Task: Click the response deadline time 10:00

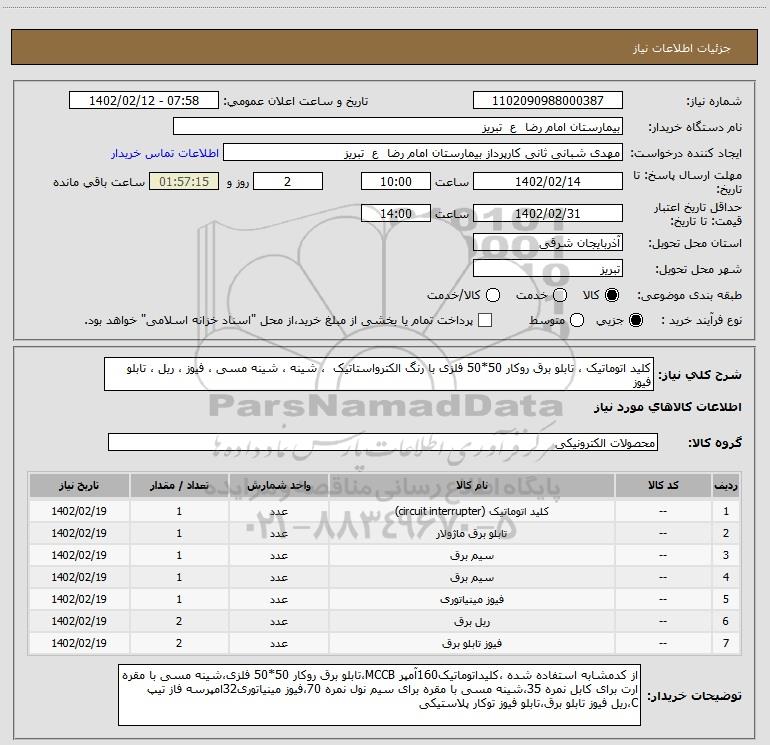Action: tap(396, 181)
